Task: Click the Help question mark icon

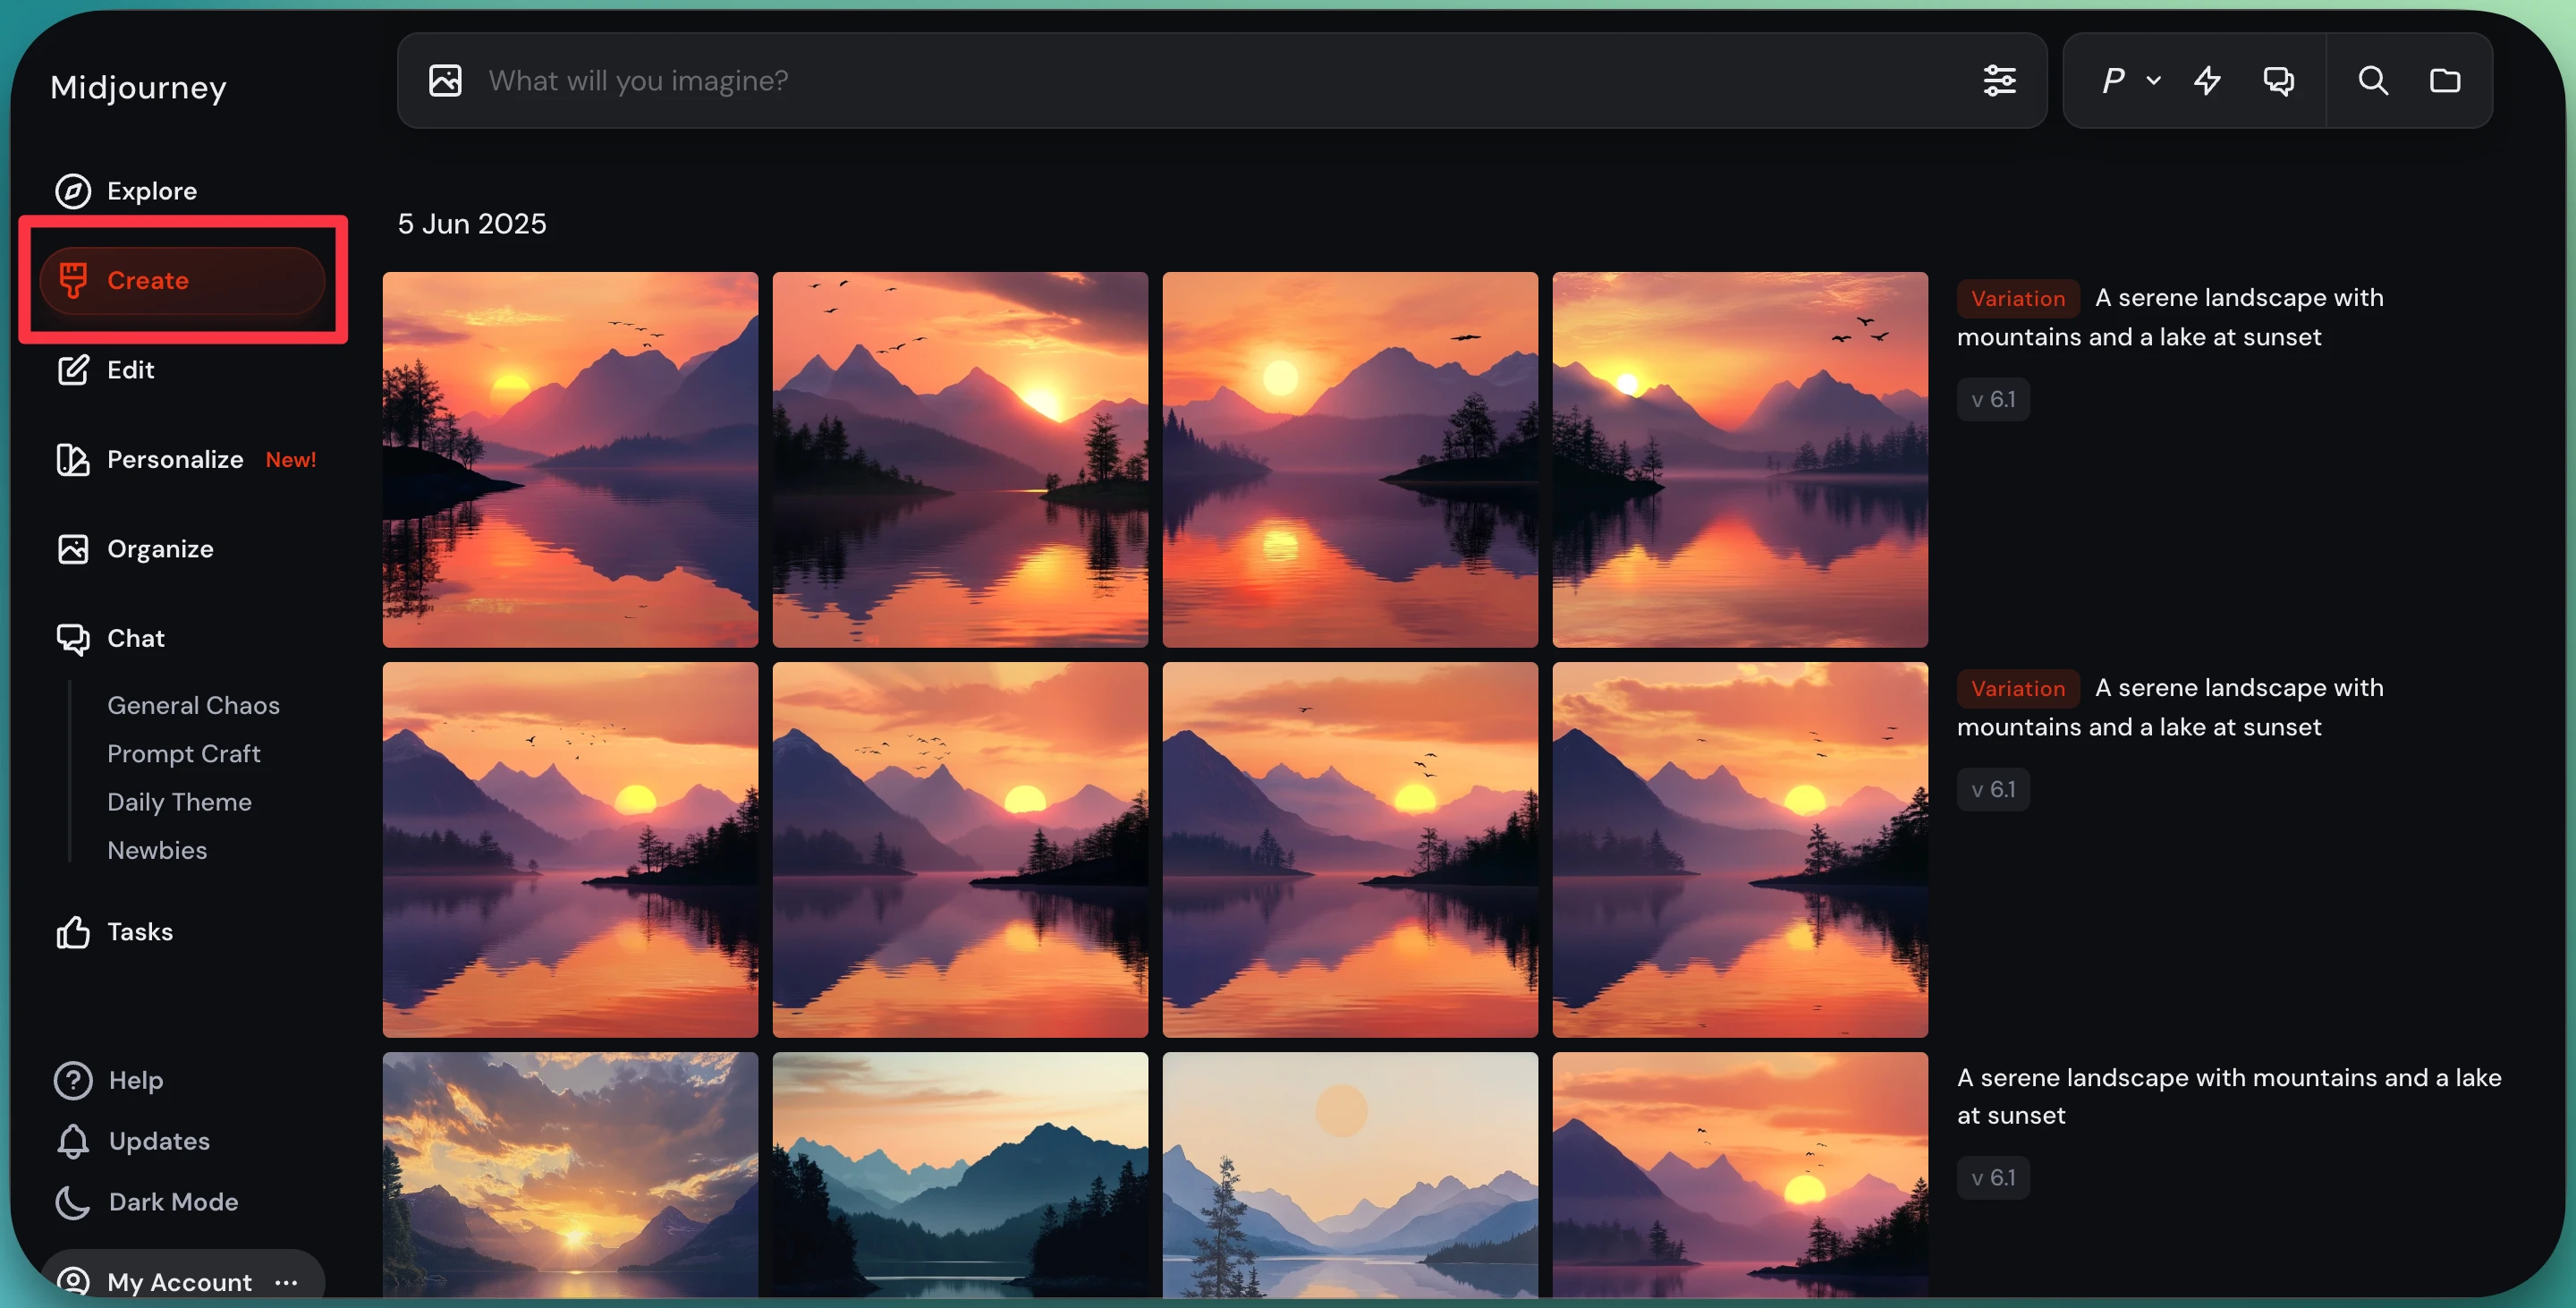Action: (73, 1080)
